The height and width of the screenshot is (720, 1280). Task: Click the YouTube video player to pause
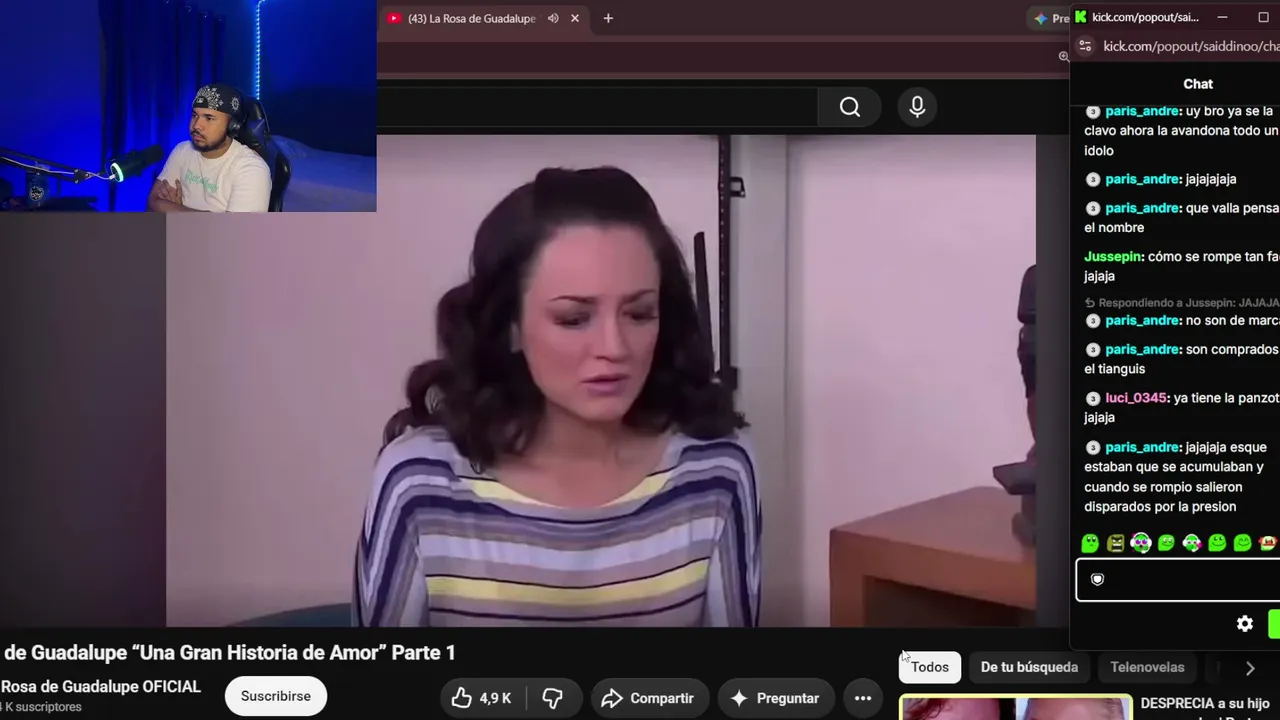pyautogui.click(x=600, y=380)
